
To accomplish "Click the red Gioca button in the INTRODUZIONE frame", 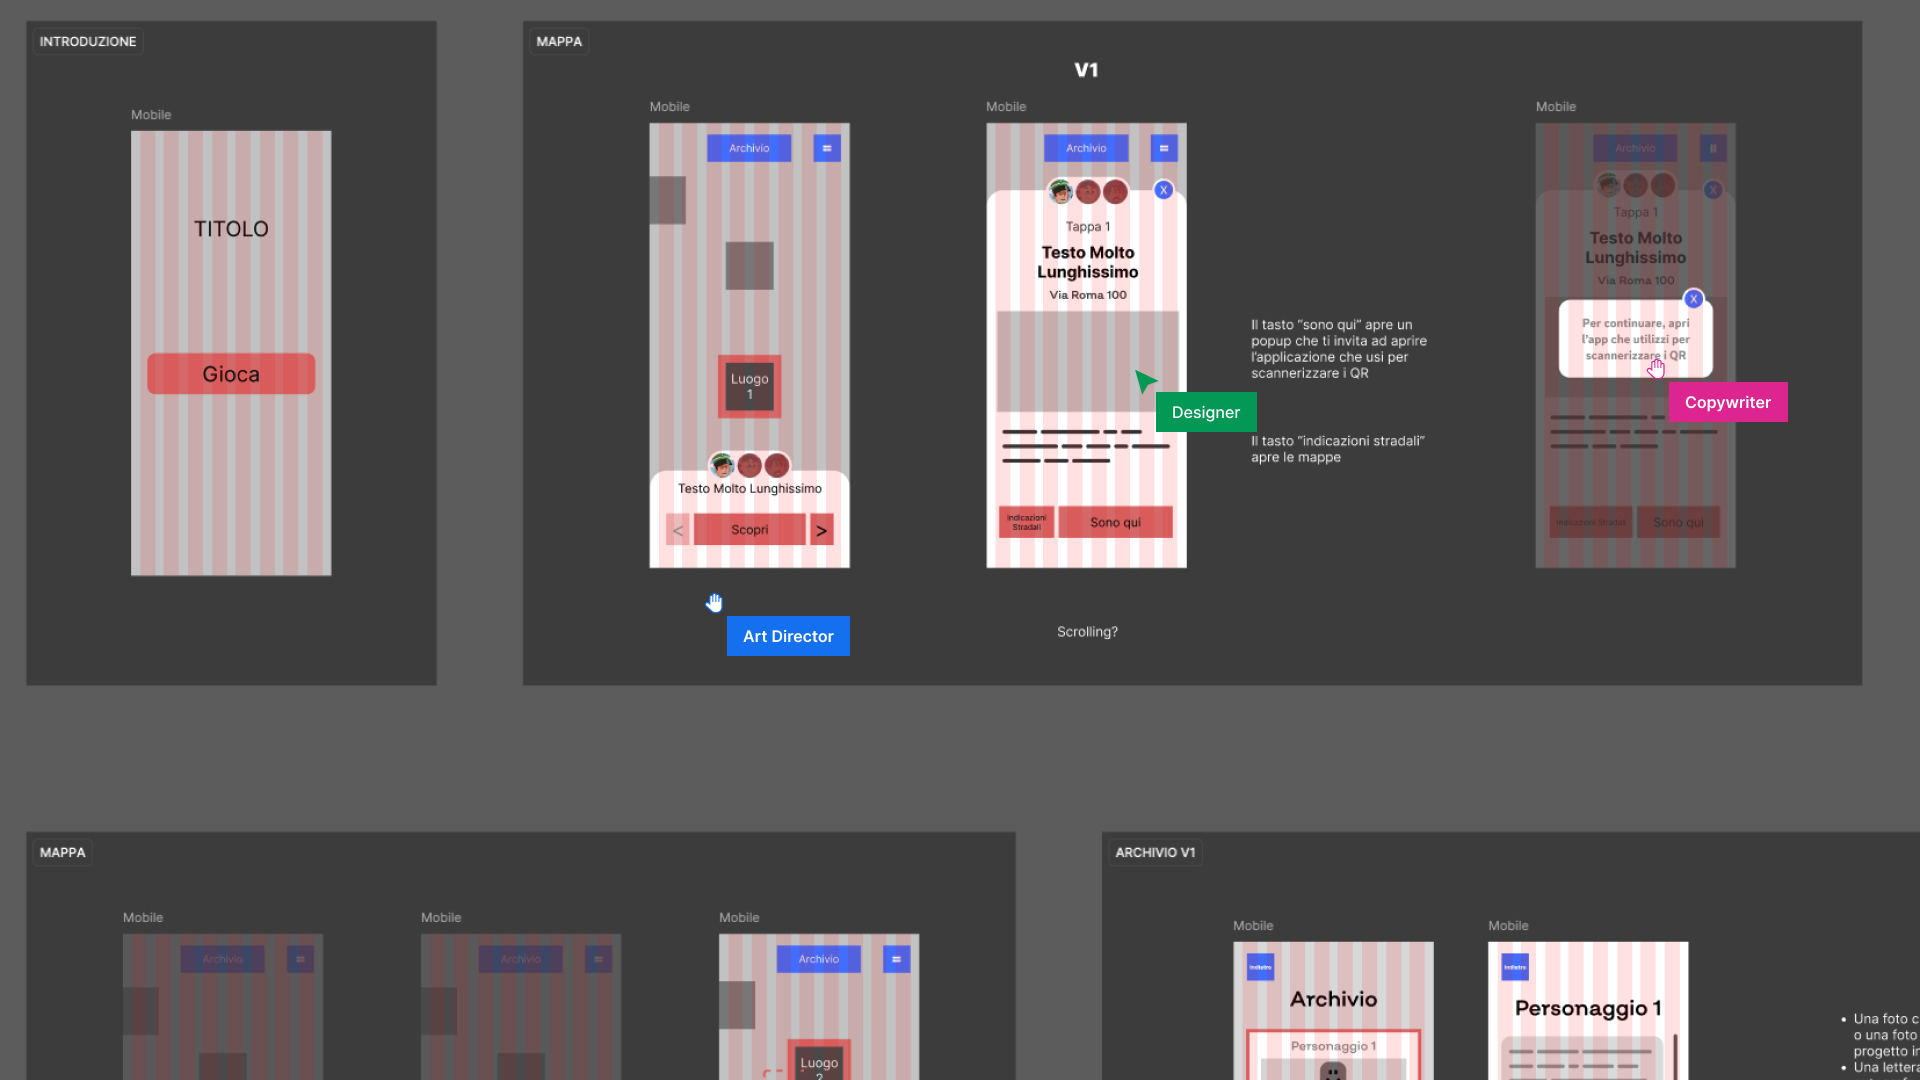I will (231, 374).
